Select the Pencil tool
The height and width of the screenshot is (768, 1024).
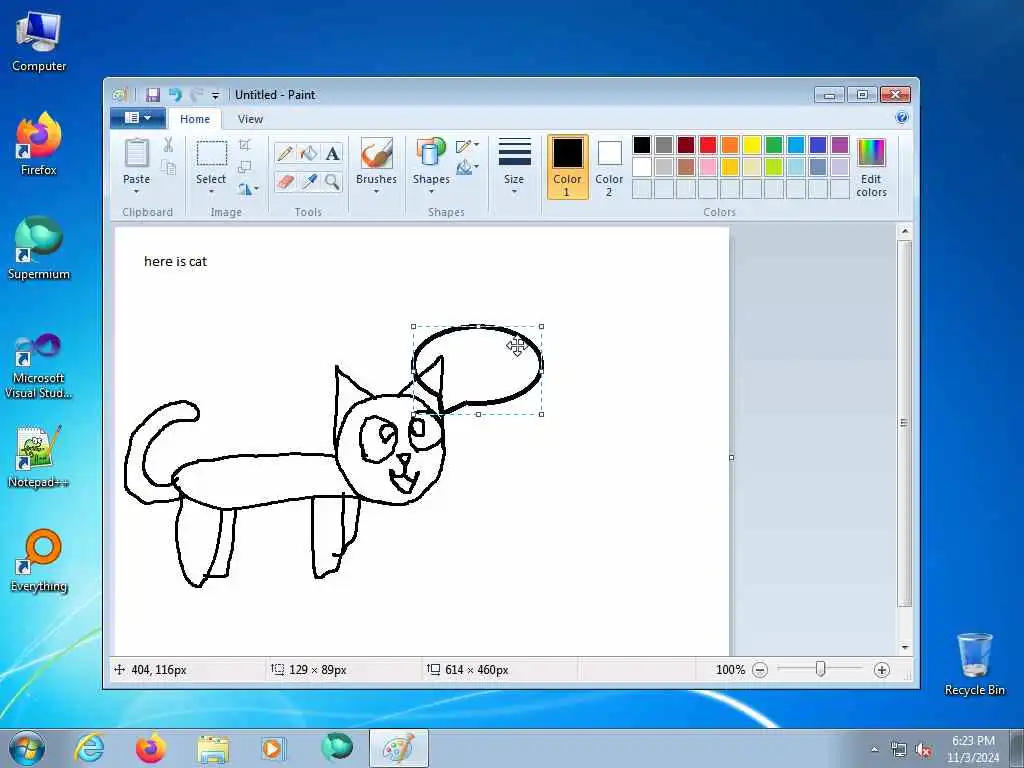[x=285, y=153]
